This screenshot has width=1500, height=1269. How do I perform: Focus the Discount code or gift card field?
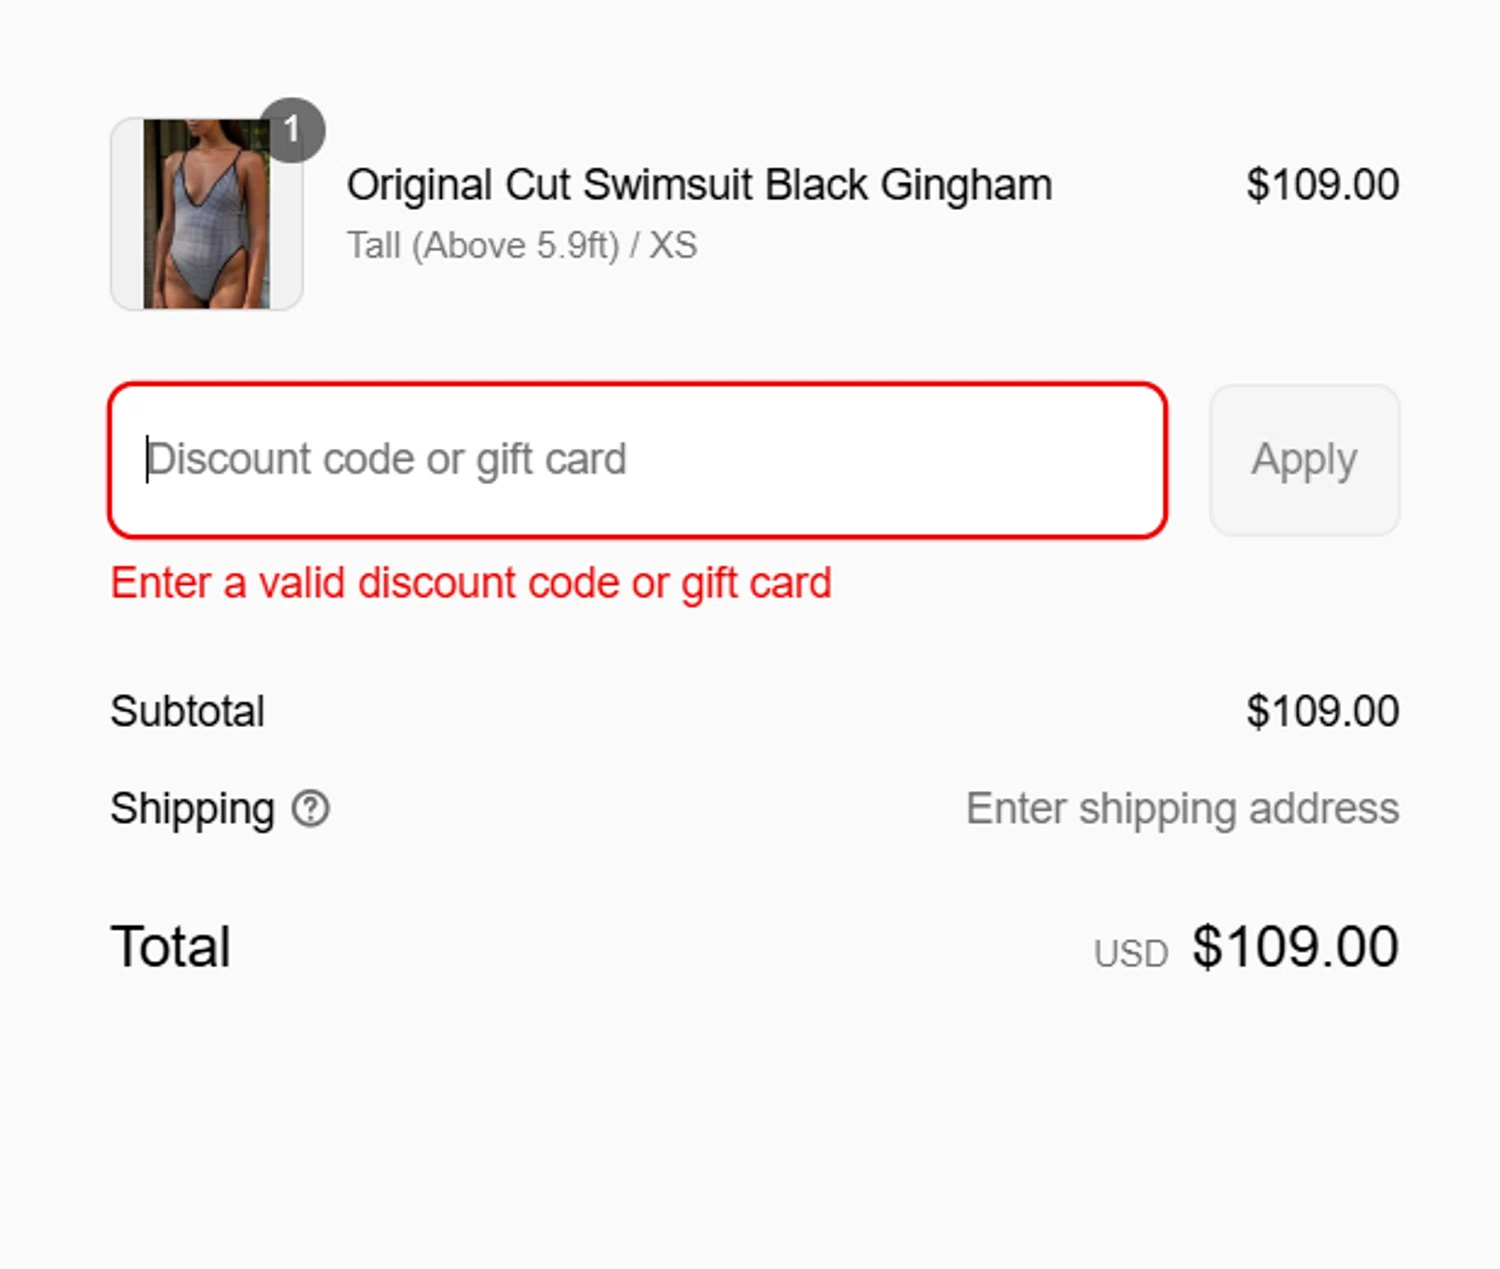637,460
